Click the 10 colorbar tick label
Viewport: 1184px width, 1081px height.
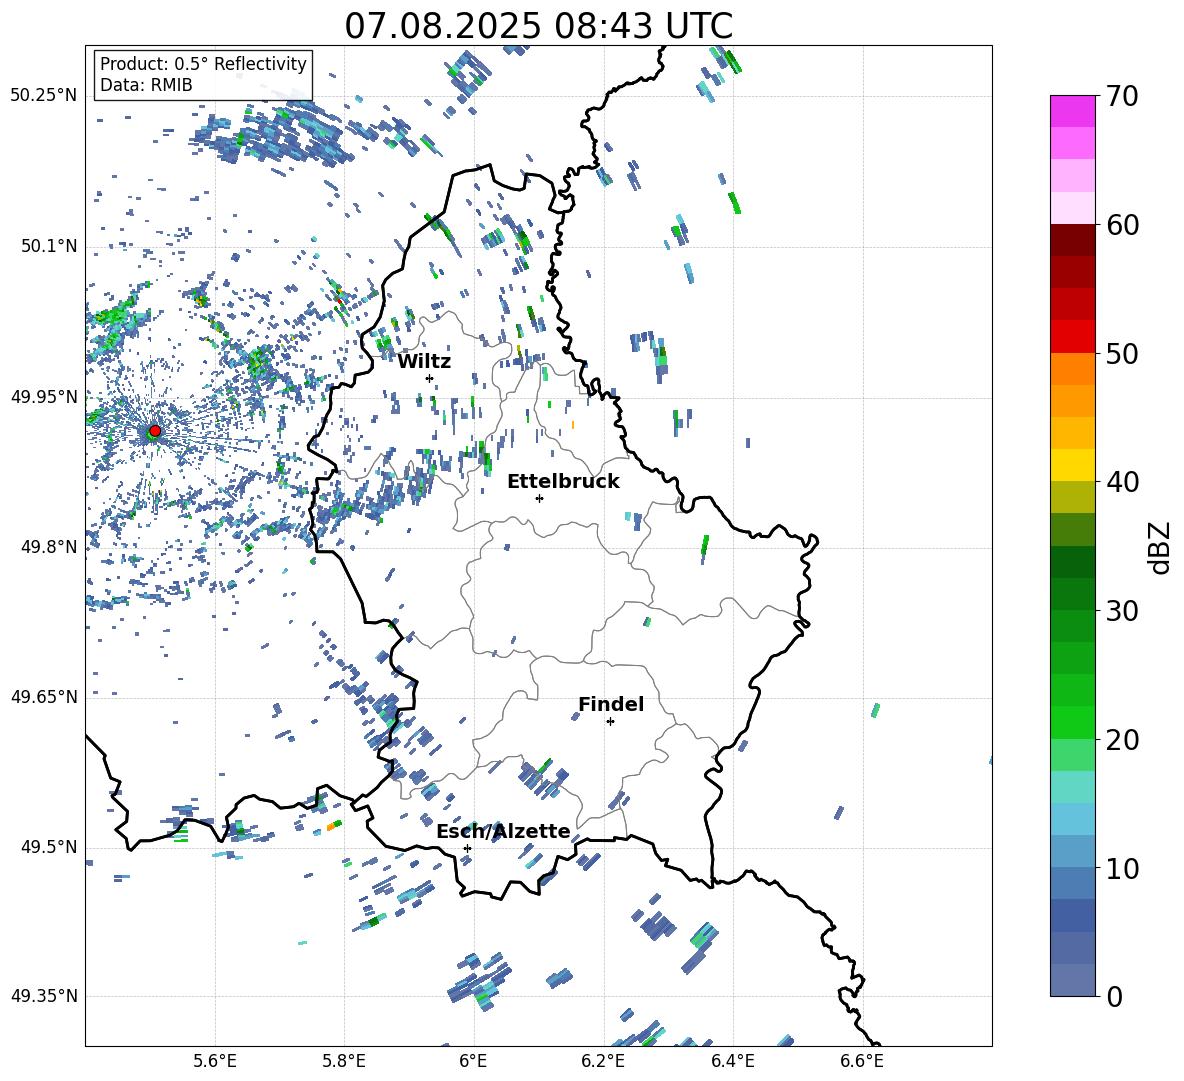click(1122, 868)
